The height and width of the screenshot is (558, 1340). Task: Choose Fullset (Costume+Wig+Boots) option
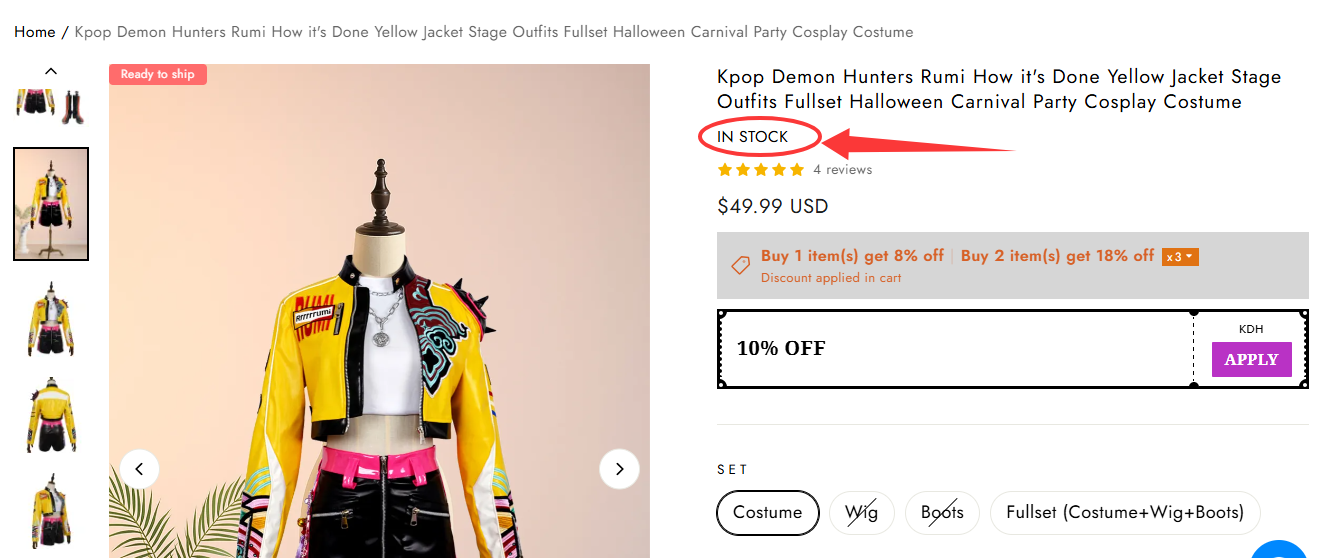tap(1125, 513)
